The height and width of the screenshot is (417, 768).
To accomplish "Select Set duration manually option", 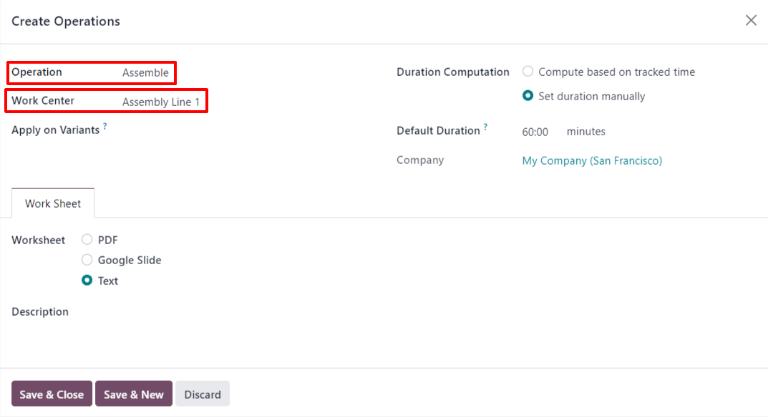I will pyautogui.click(x=528, y=96).
